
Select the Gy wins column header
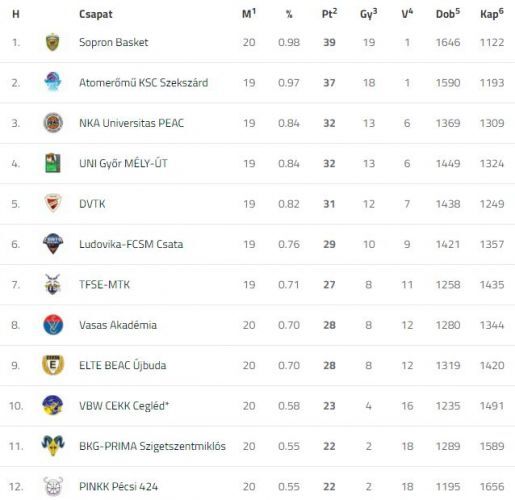pyautogui.click(x=369, y=14)
